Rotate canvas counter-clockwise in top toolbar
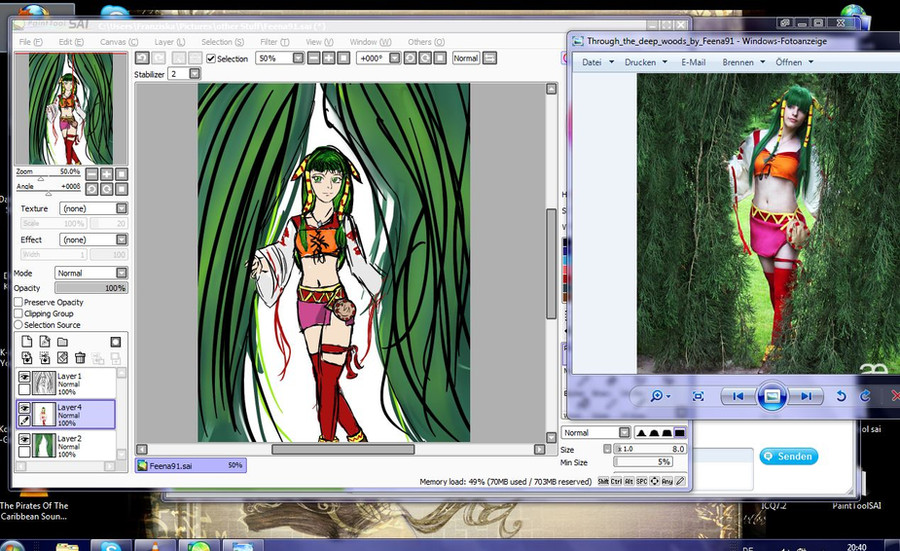Screen dimensions: 900x551 [410, 58]
